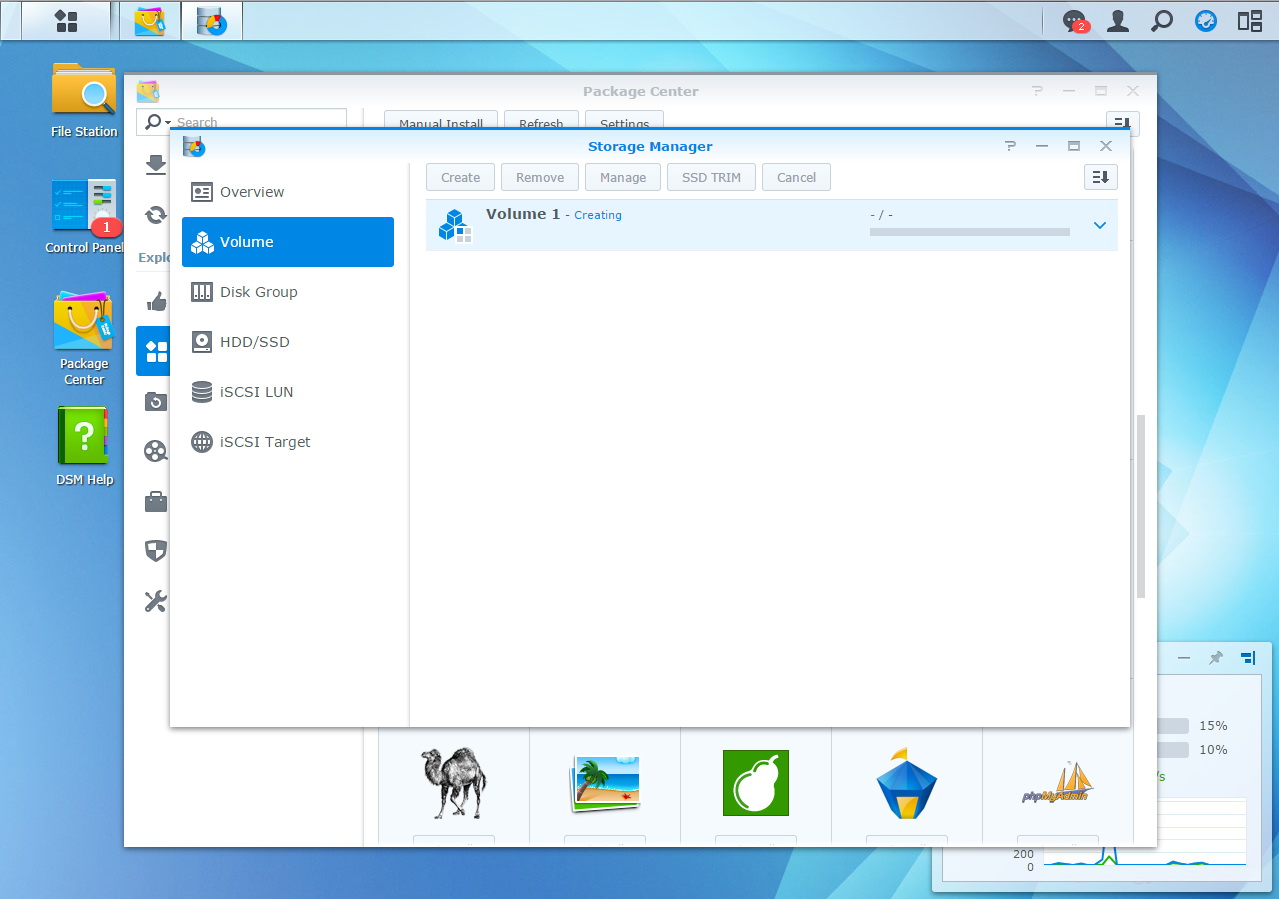Viewport: 1279px width, 899px height.
Task: Open the taskbar search magnifier
Action: tap(1161, 21)
